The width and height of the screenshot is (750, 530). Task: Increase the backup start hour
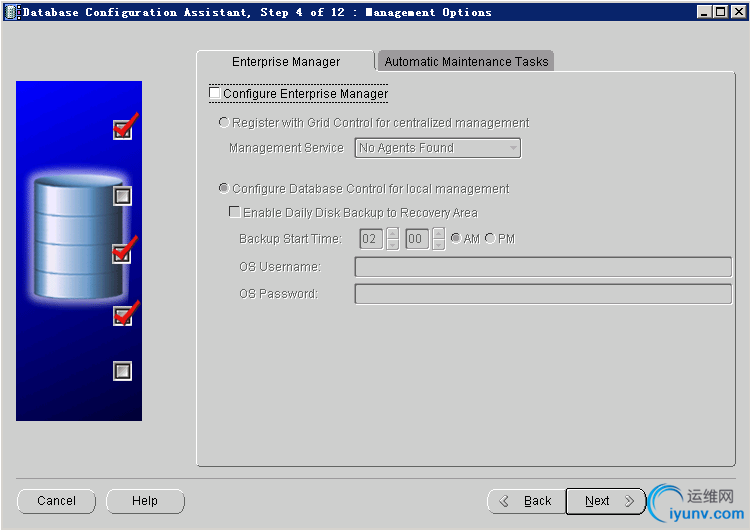click(x=393, y=233)
